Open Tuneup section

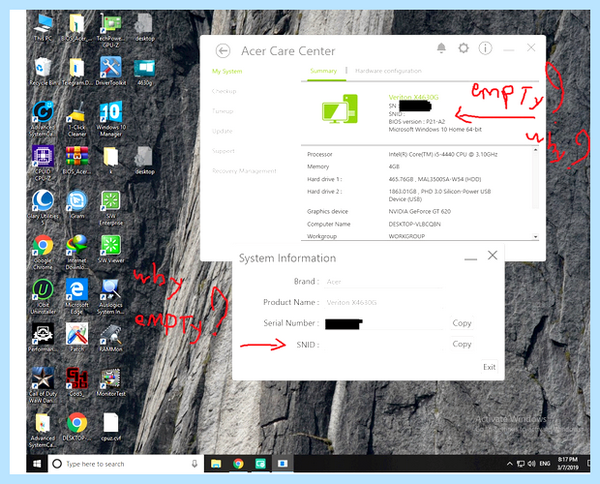tap(222, 111)
